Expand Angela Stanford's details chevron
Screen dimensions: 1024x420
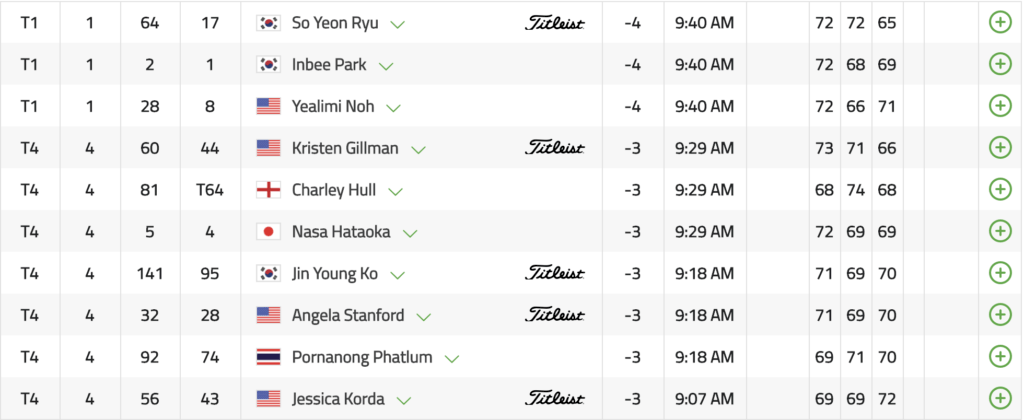[x=424, y=316]
